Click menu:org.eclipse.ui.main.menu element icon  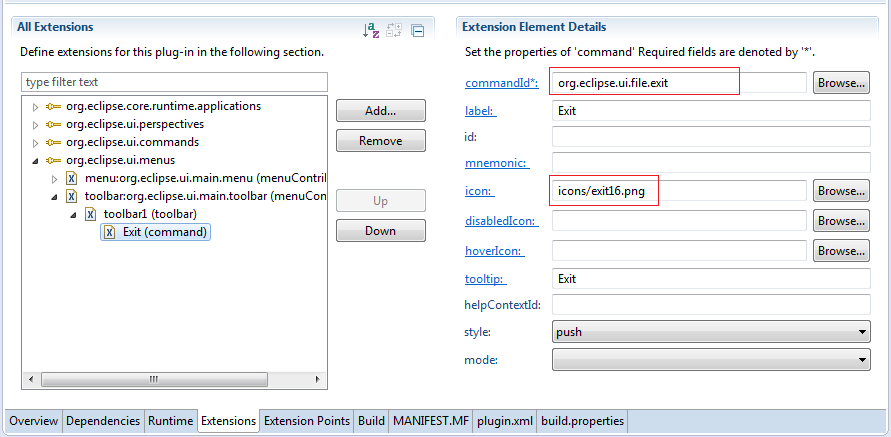[x=72, y=178]
